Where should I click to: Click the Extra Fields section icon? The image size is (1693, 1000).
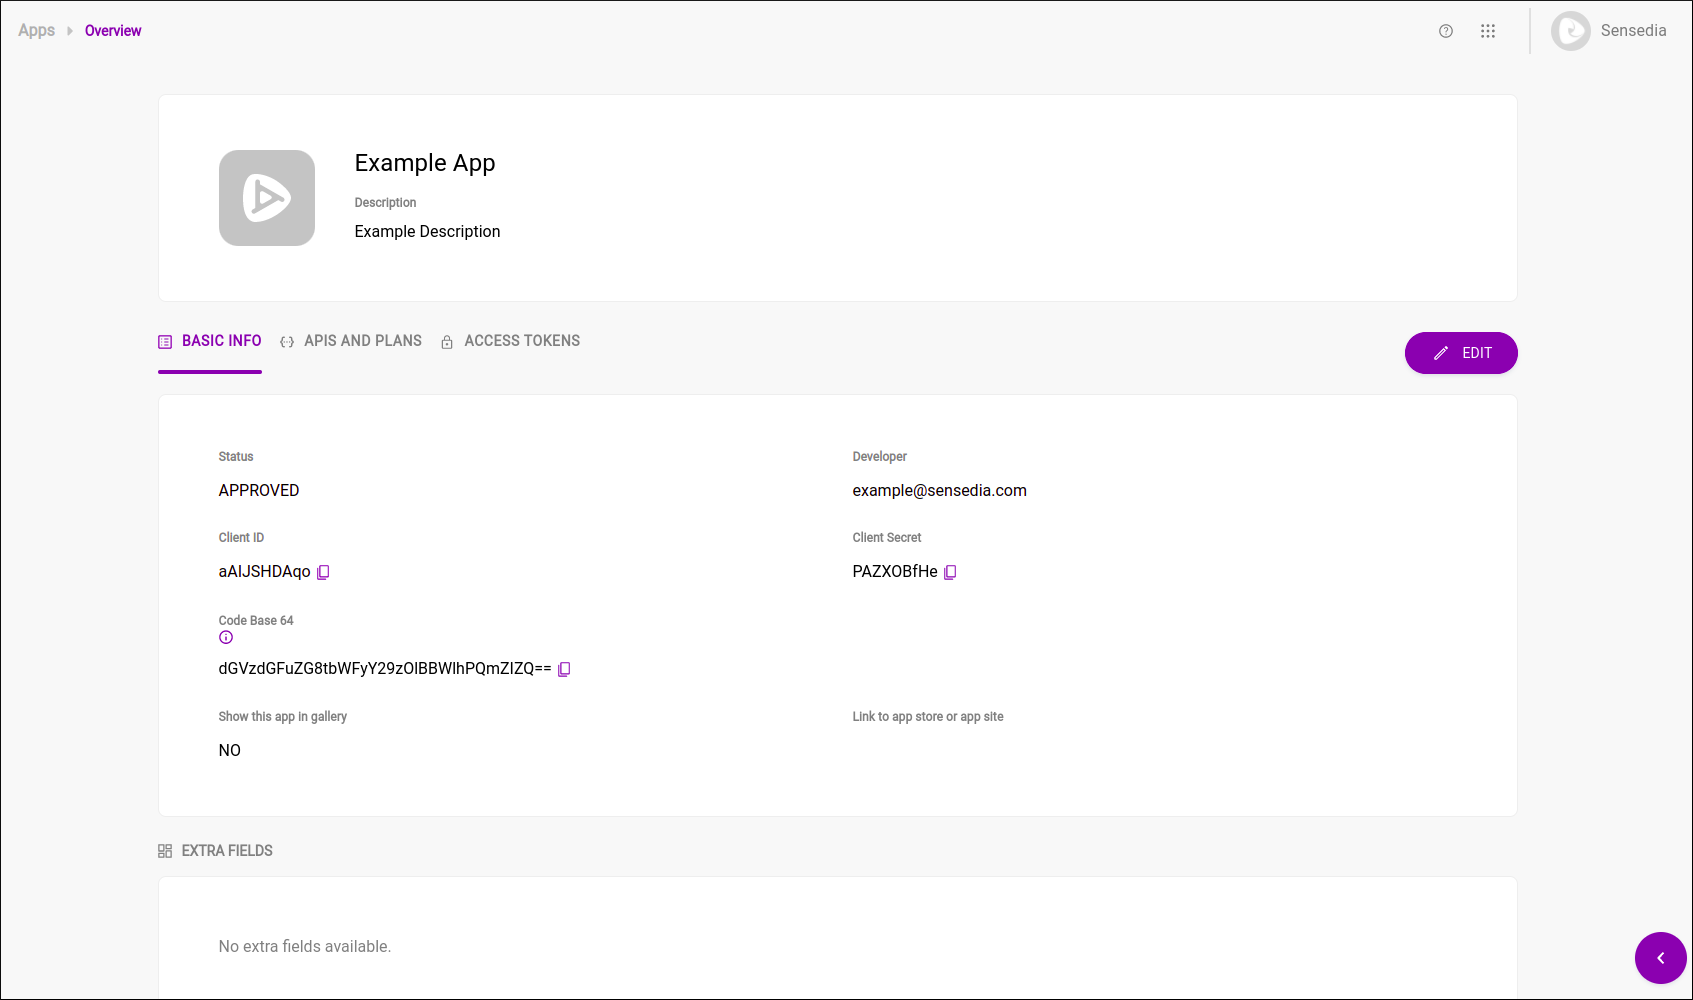[x=165, y=851]
